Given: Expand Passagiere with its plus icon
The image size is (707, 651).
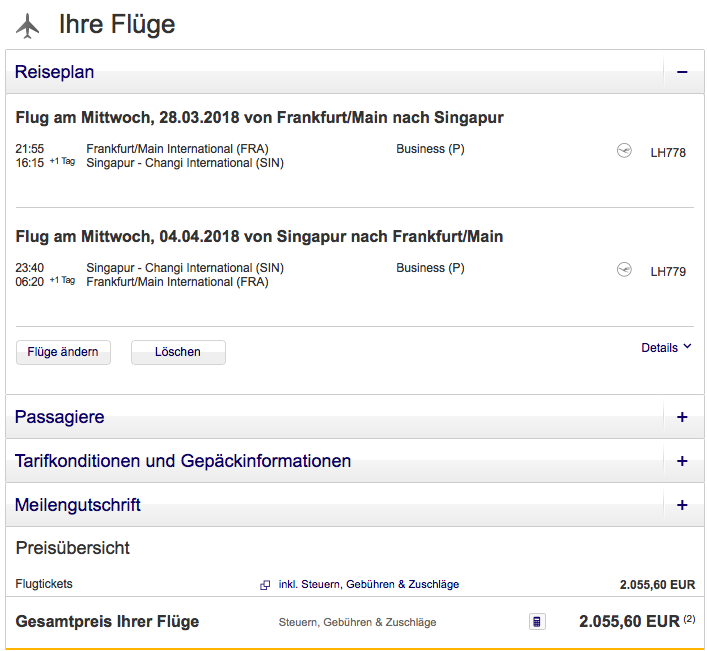Looking at the screenshot, I should point(682,417).
